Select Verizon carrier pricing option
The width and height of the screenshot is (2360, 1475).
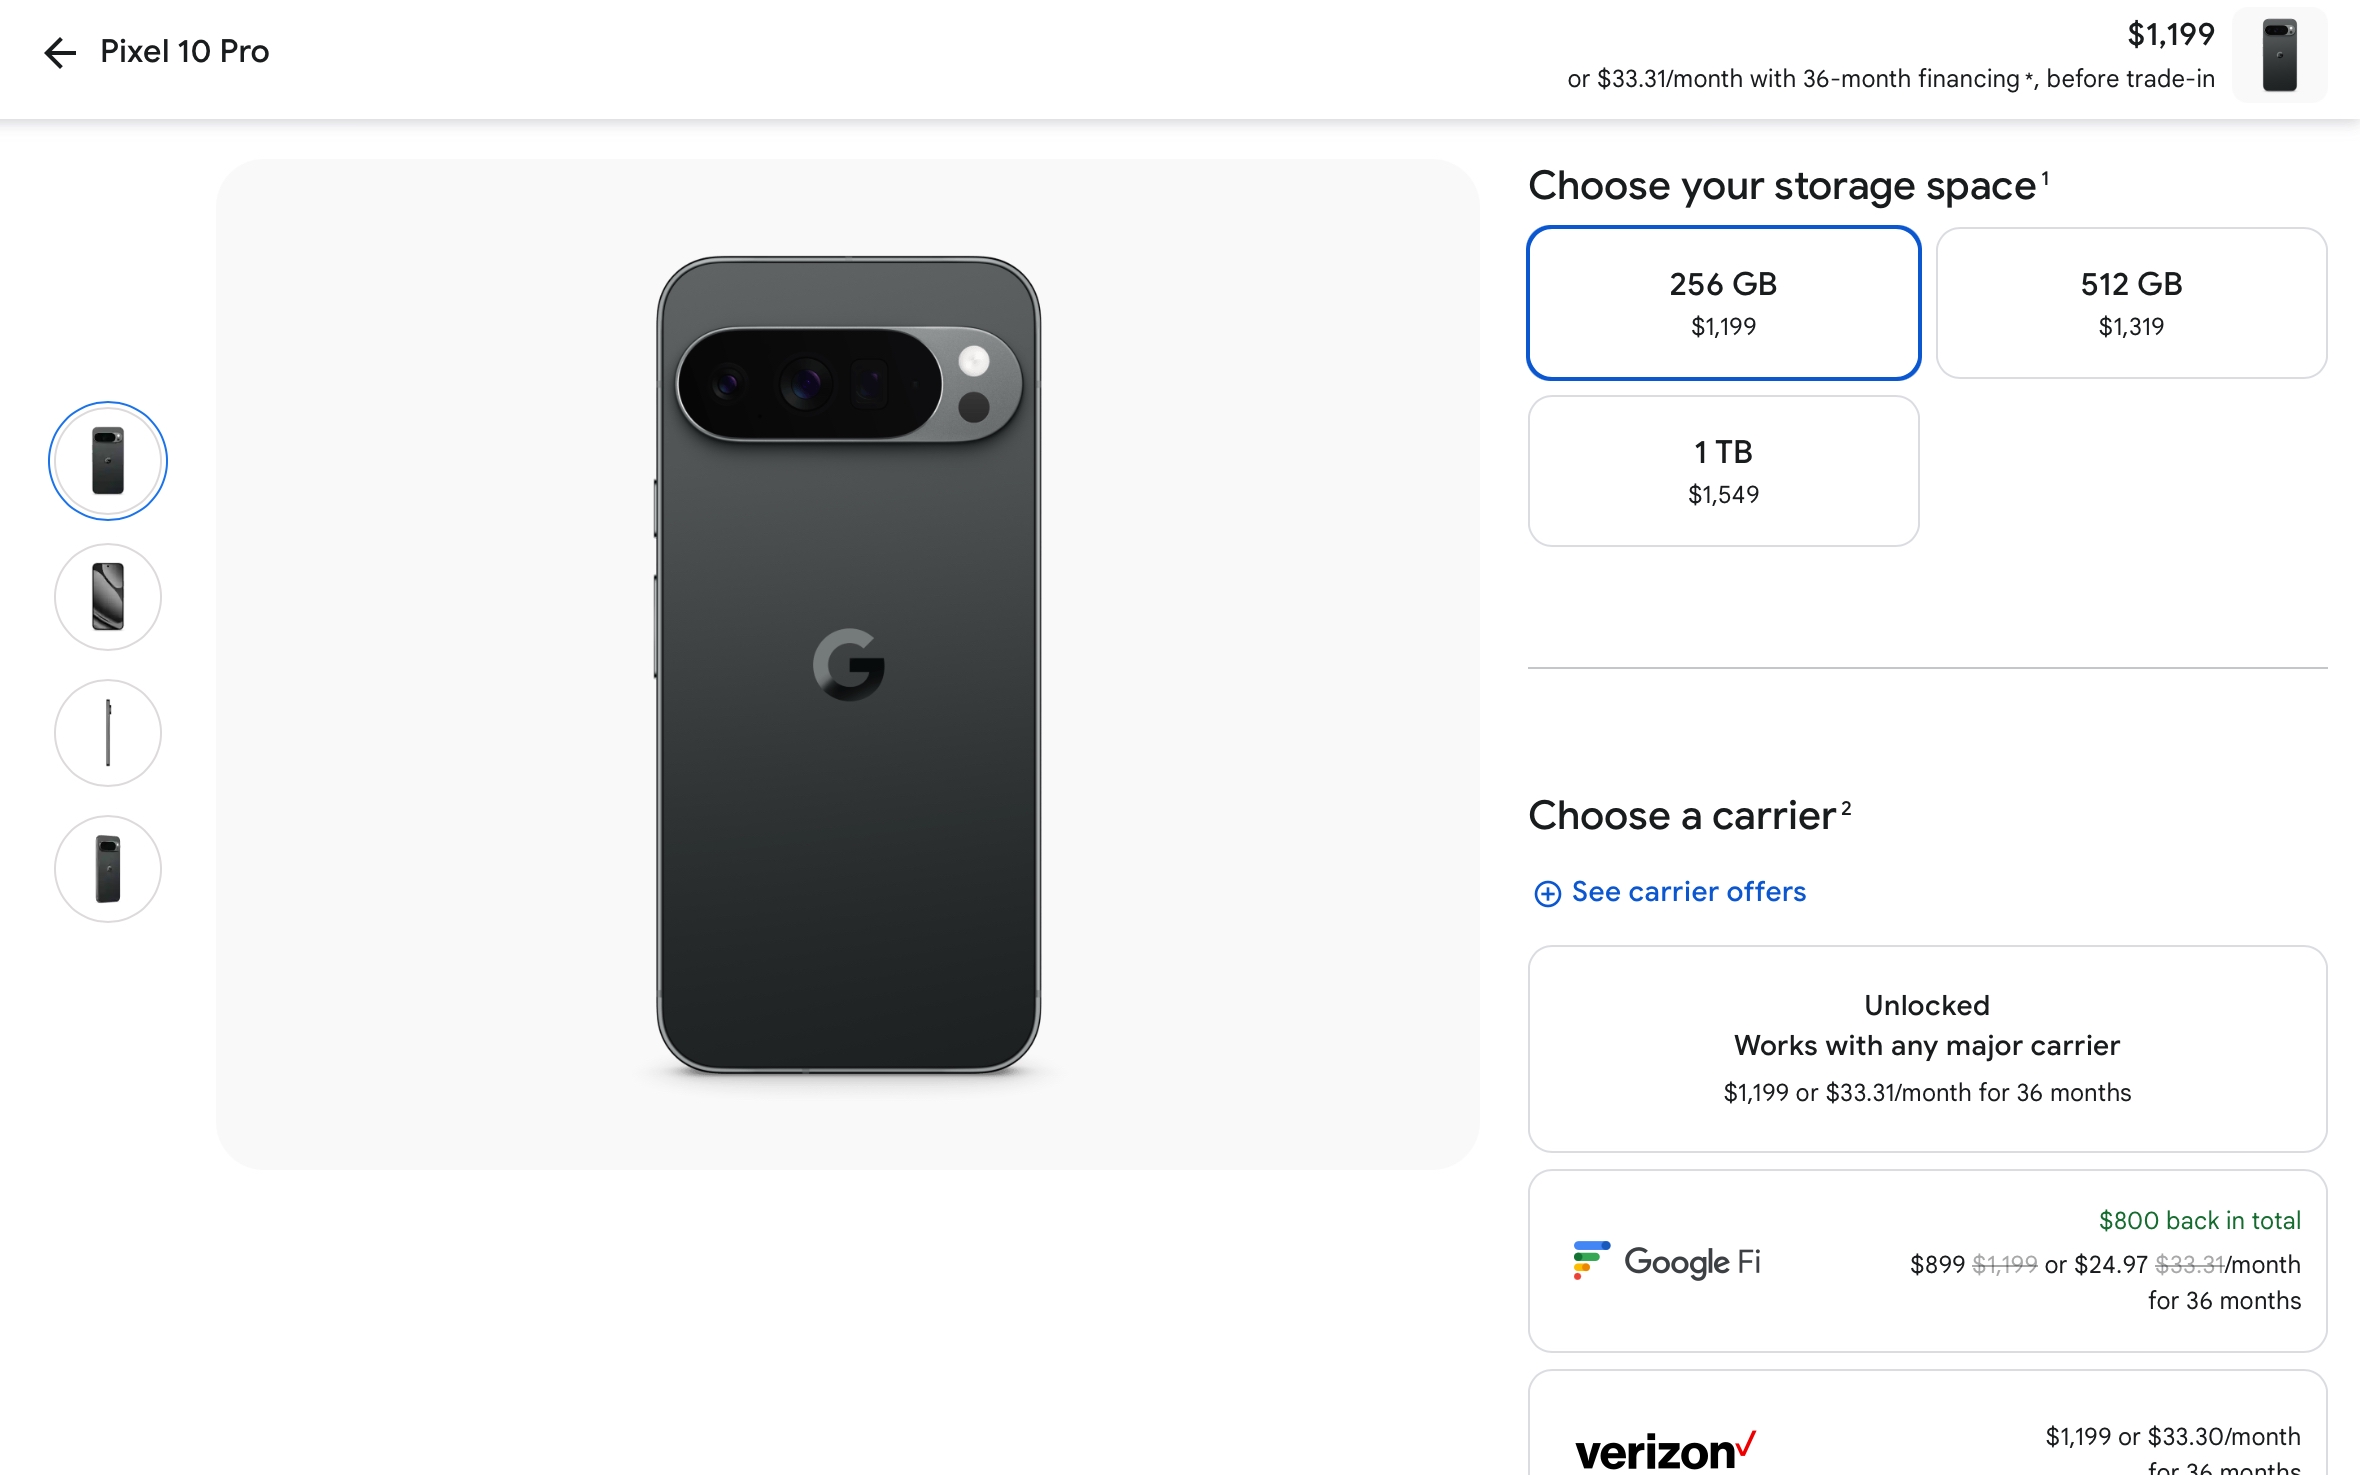1927,1424
